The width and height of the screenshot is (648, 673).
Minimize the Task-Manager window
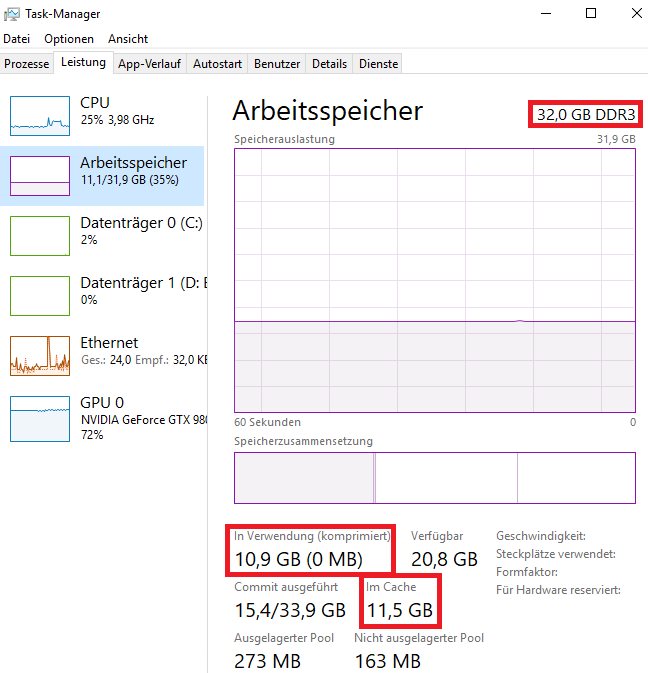point(546,14)
